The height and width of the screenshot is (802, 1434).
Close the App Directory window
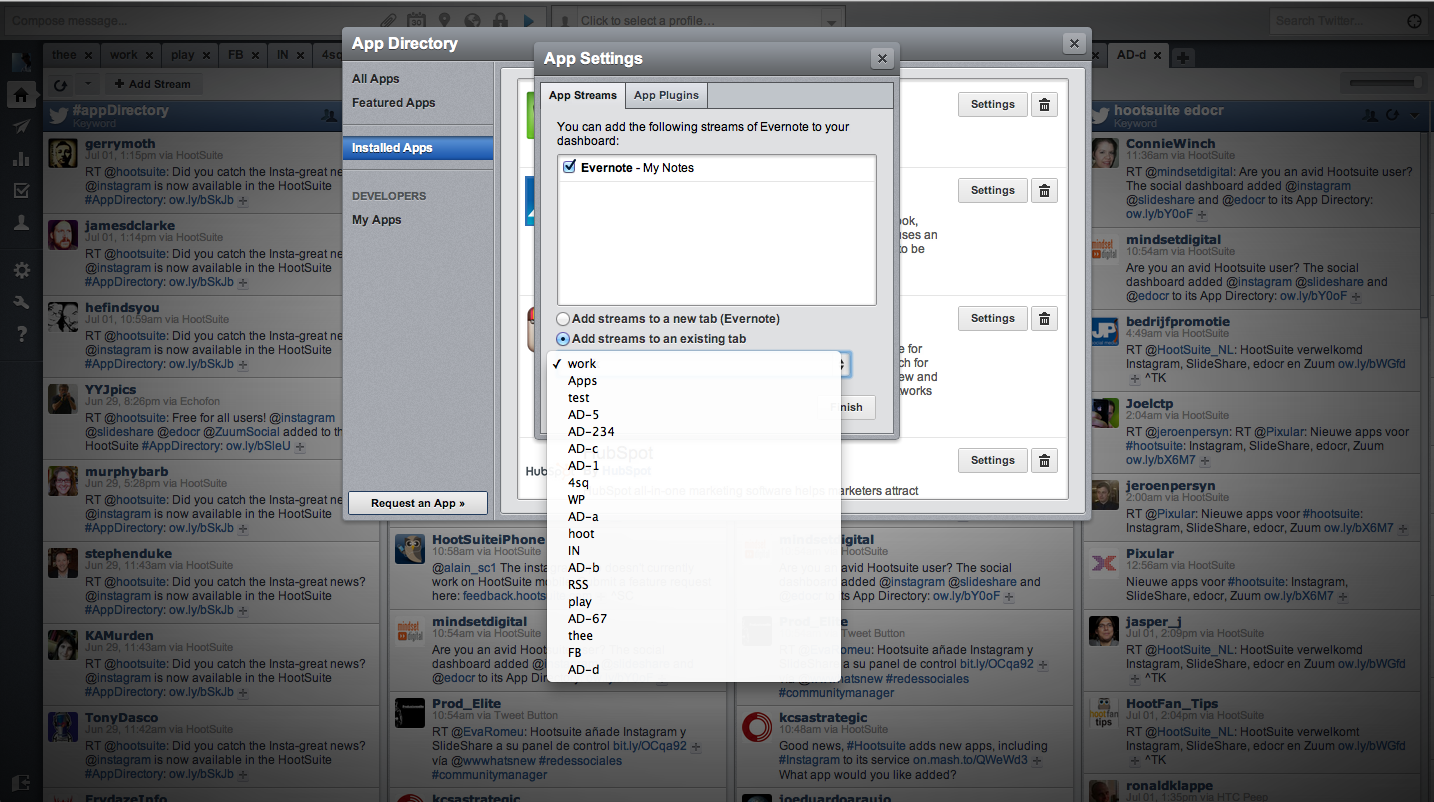1074,44
